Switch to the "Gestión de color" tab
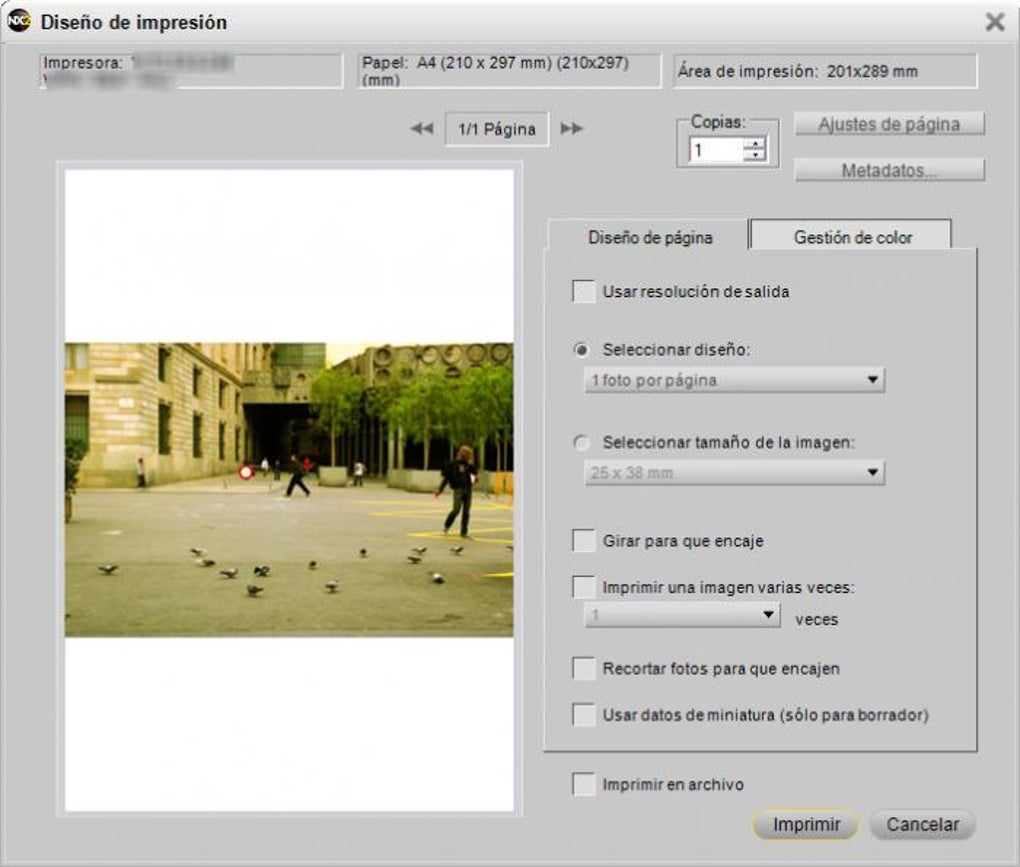The image size is (1020, 867). click(x=853, y=234)
